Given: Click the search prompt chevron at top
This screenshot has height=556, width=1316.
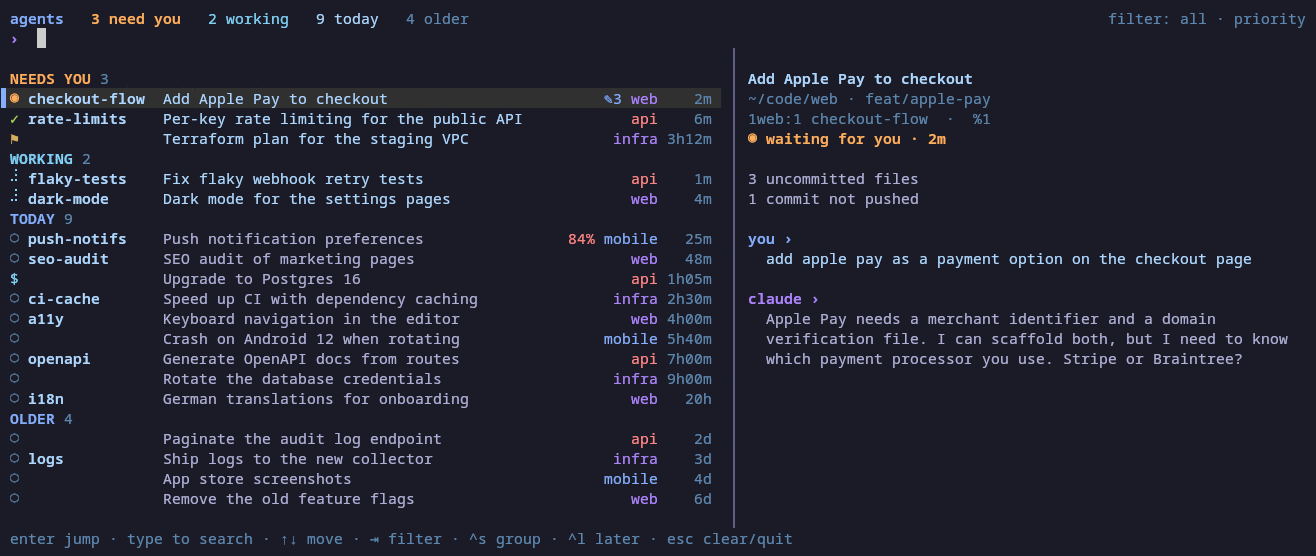Looking at the screenshot, I should 14,39.
